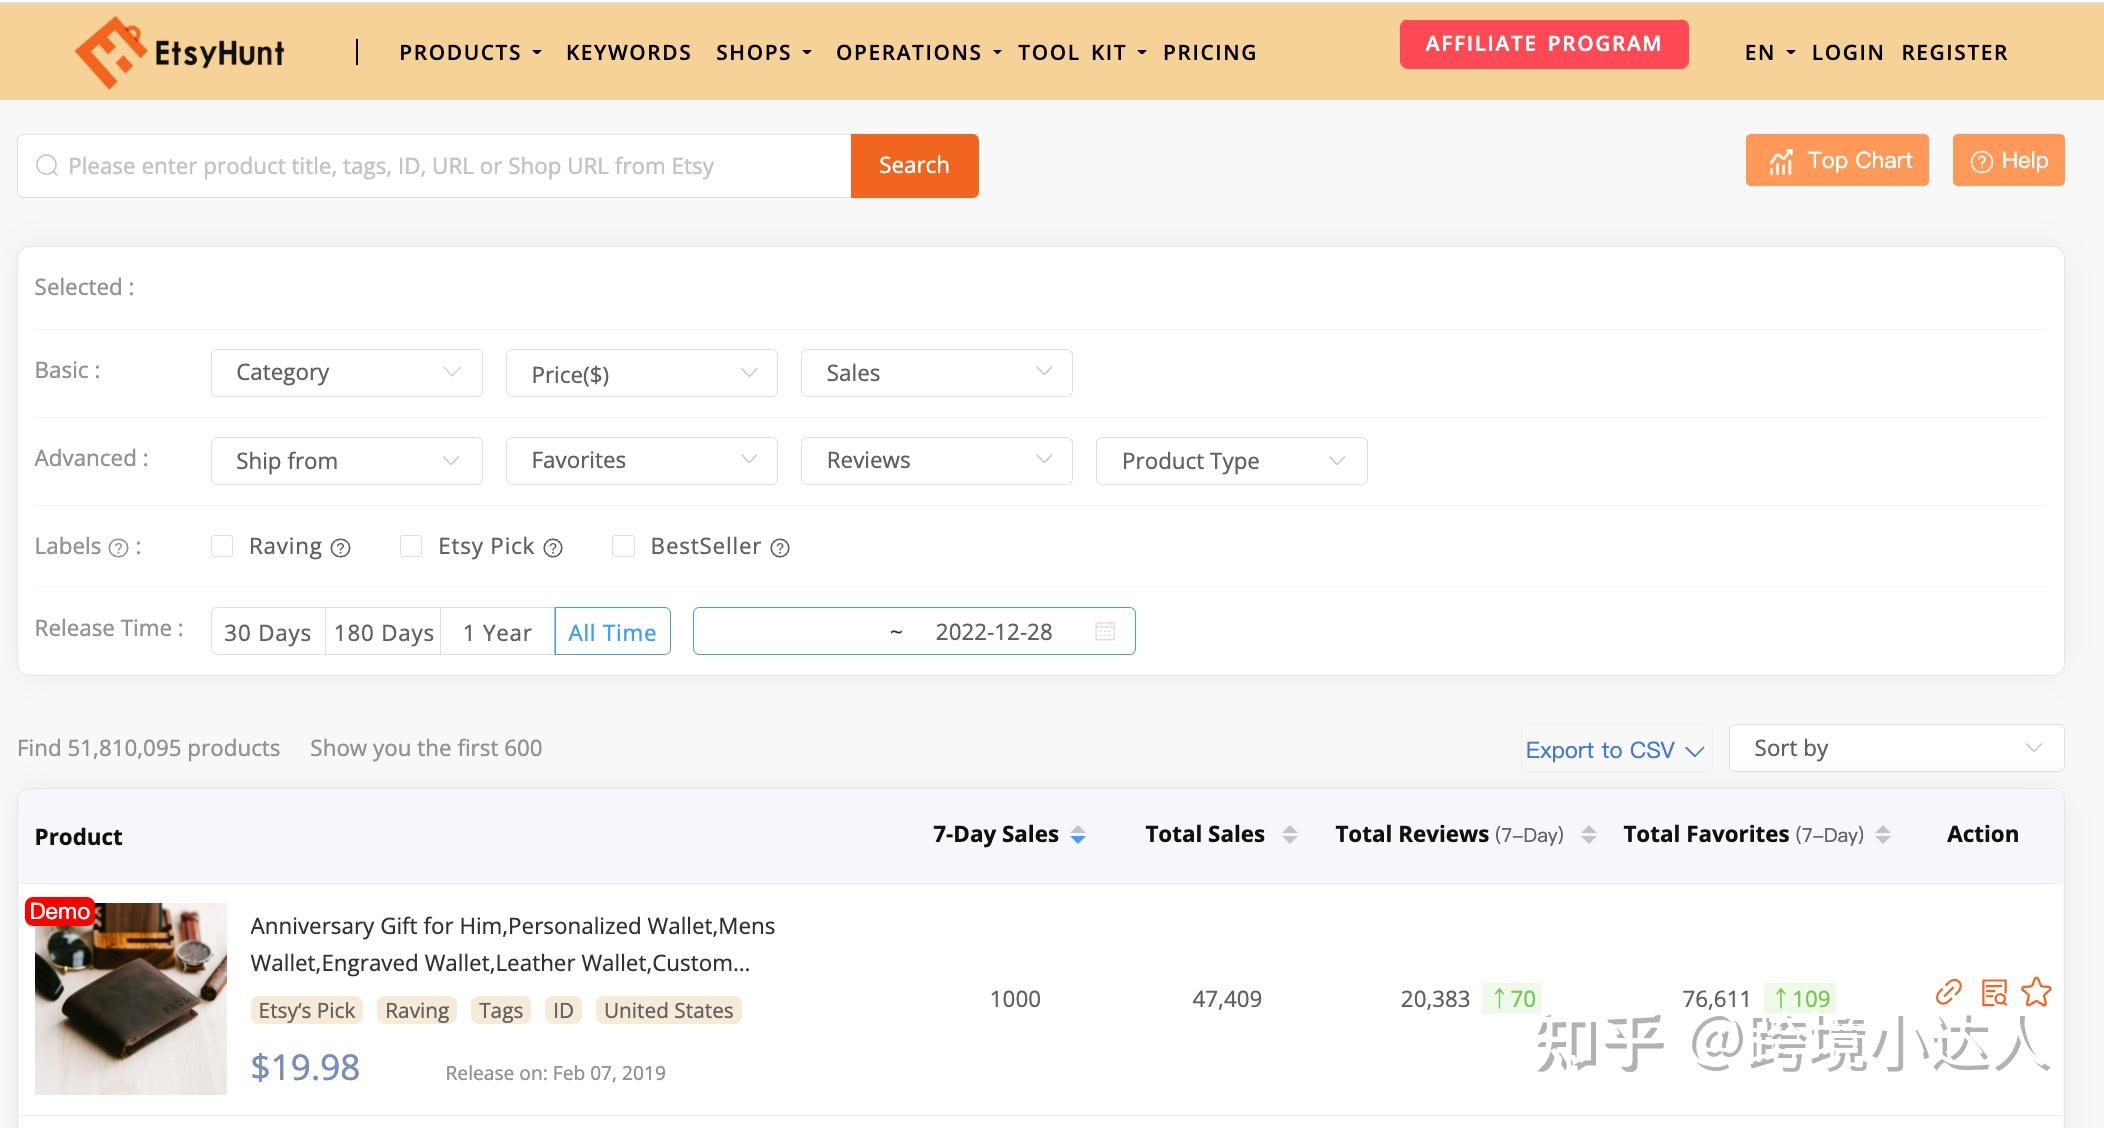Image resolution: width=2104 pixels, height=1128 pixels.
Task: Star the Anniversary Wallet product as favorite
Action: [2038, 993]
